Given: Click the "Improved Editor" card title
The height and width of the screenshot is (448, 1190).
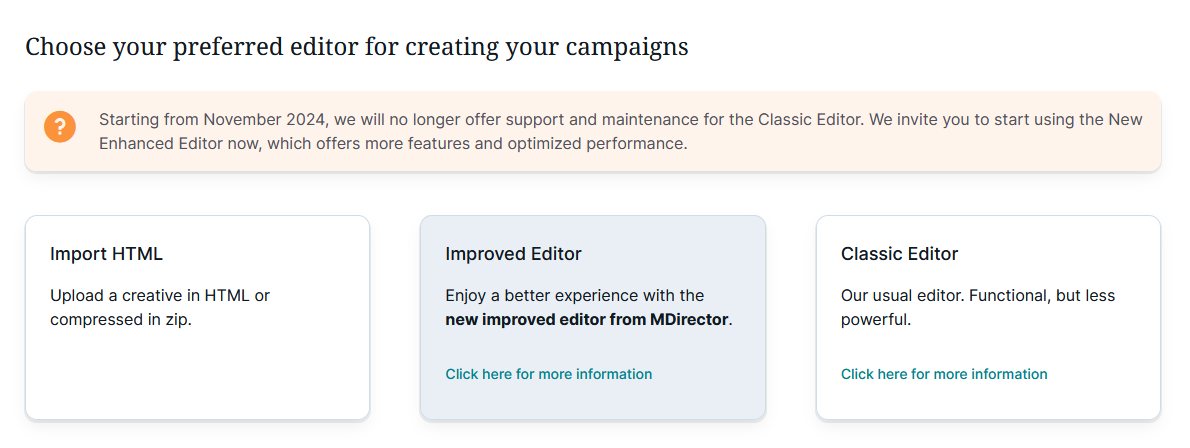Looking at the screenshot, I should click(x=513, y=254).
